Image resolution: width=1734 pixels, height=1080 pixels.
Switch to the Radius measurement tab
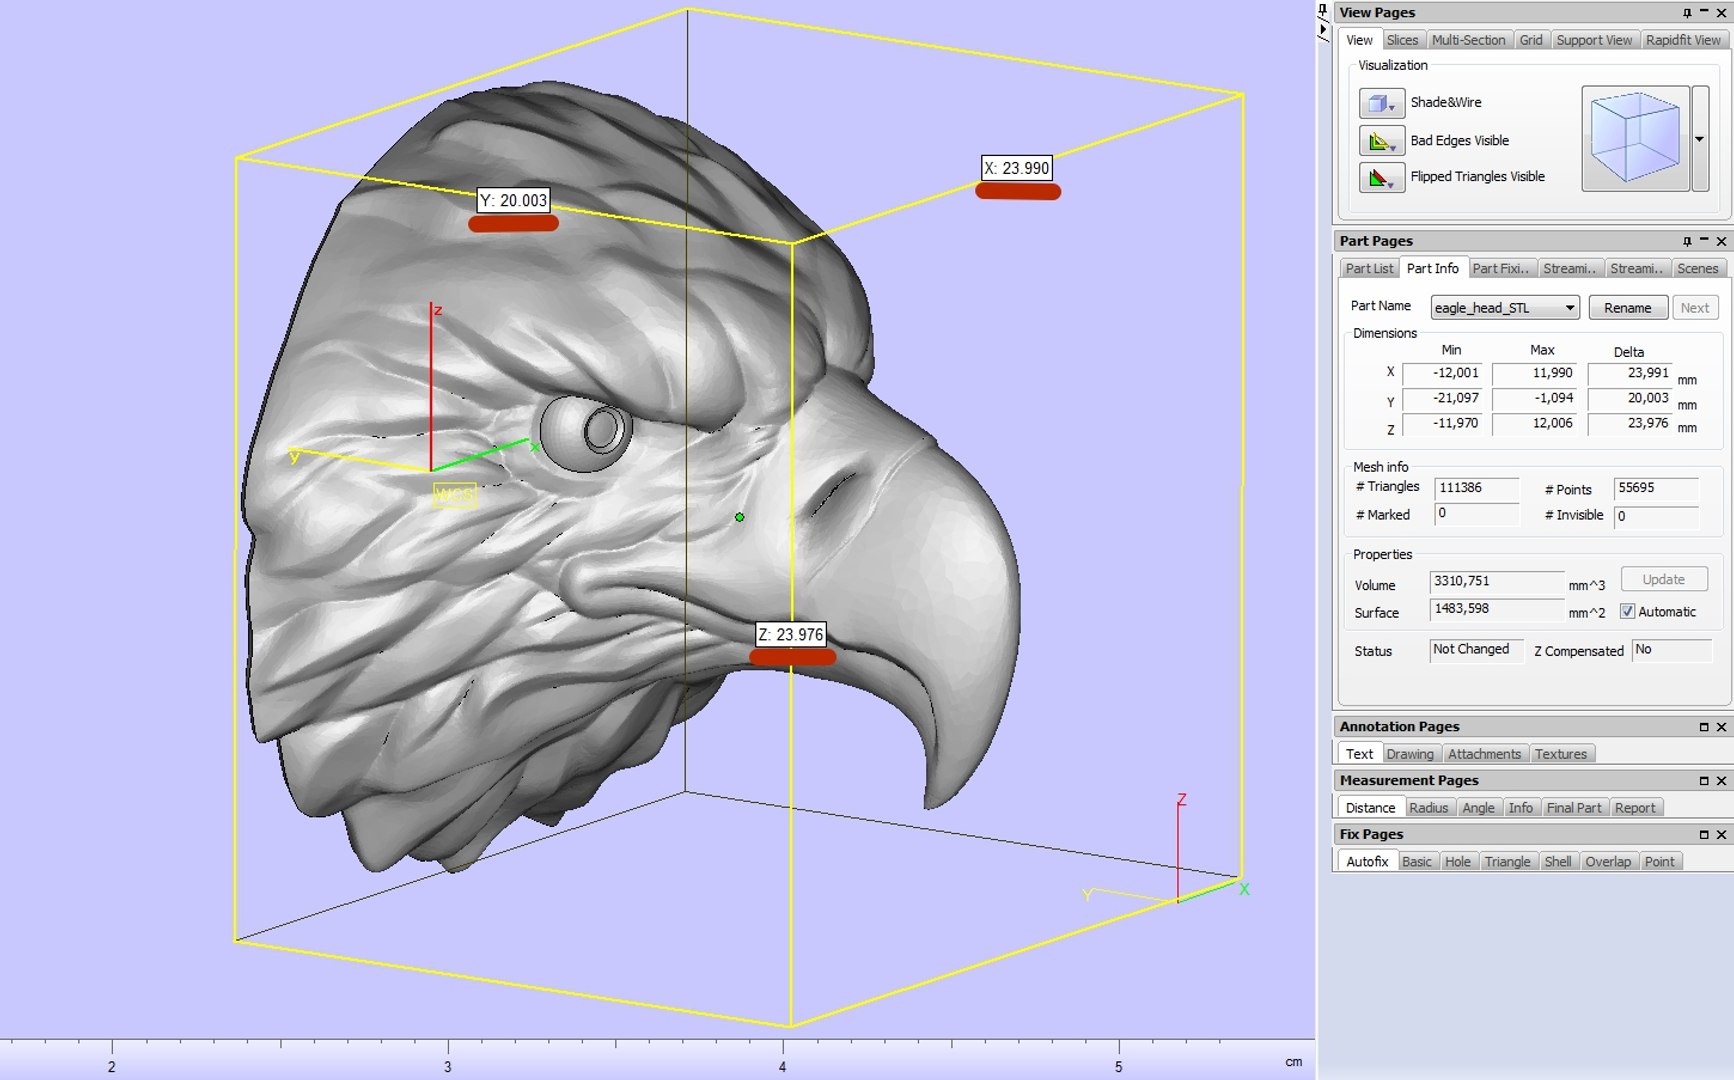[x=1428, y=809]
